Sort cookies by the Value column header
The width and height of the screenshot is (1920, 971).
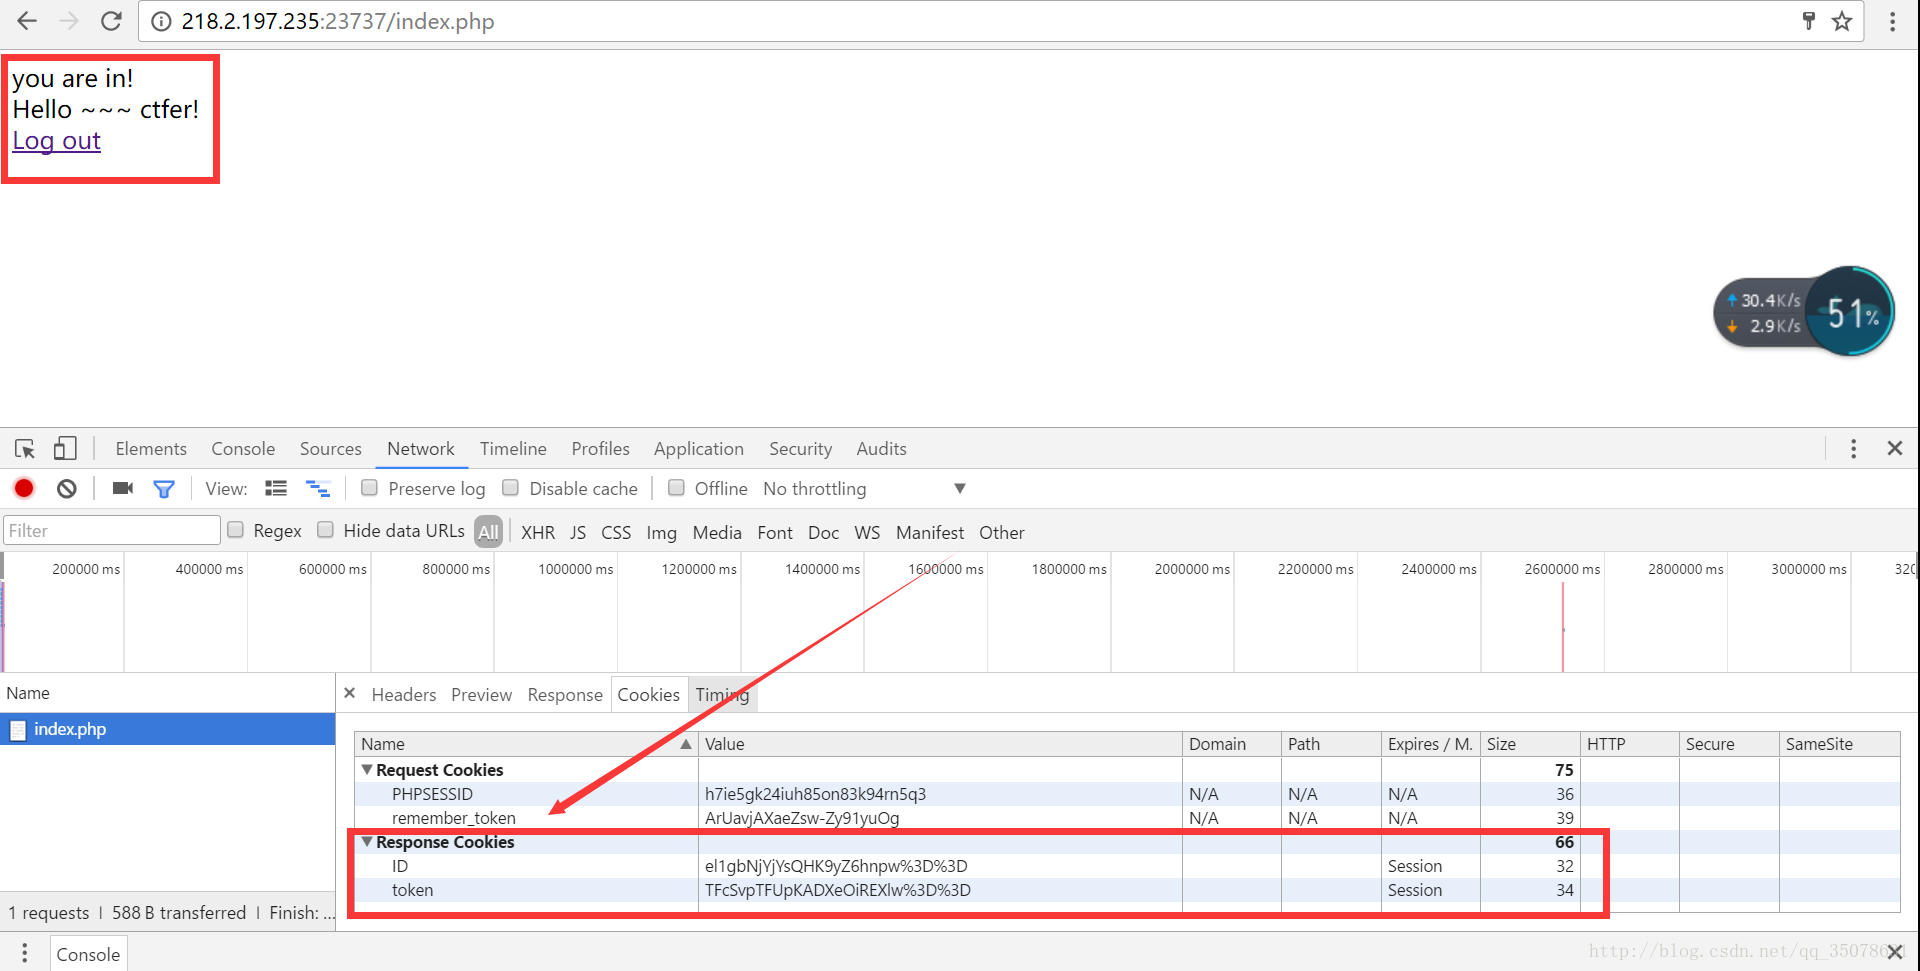pos(940,744)
